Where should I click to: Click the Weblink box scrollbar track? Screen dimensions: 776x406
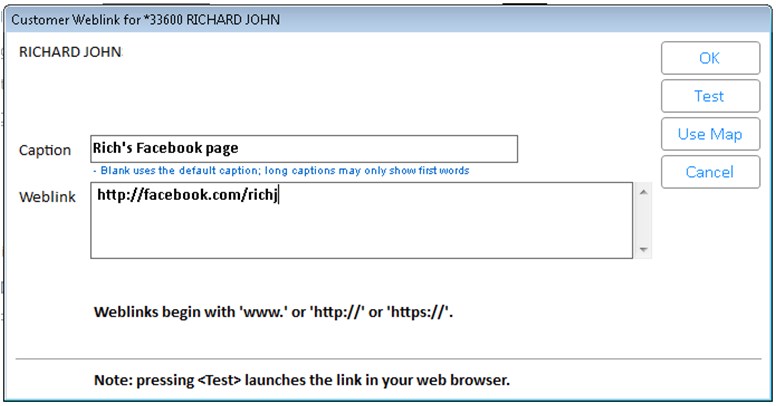(643, 220)
